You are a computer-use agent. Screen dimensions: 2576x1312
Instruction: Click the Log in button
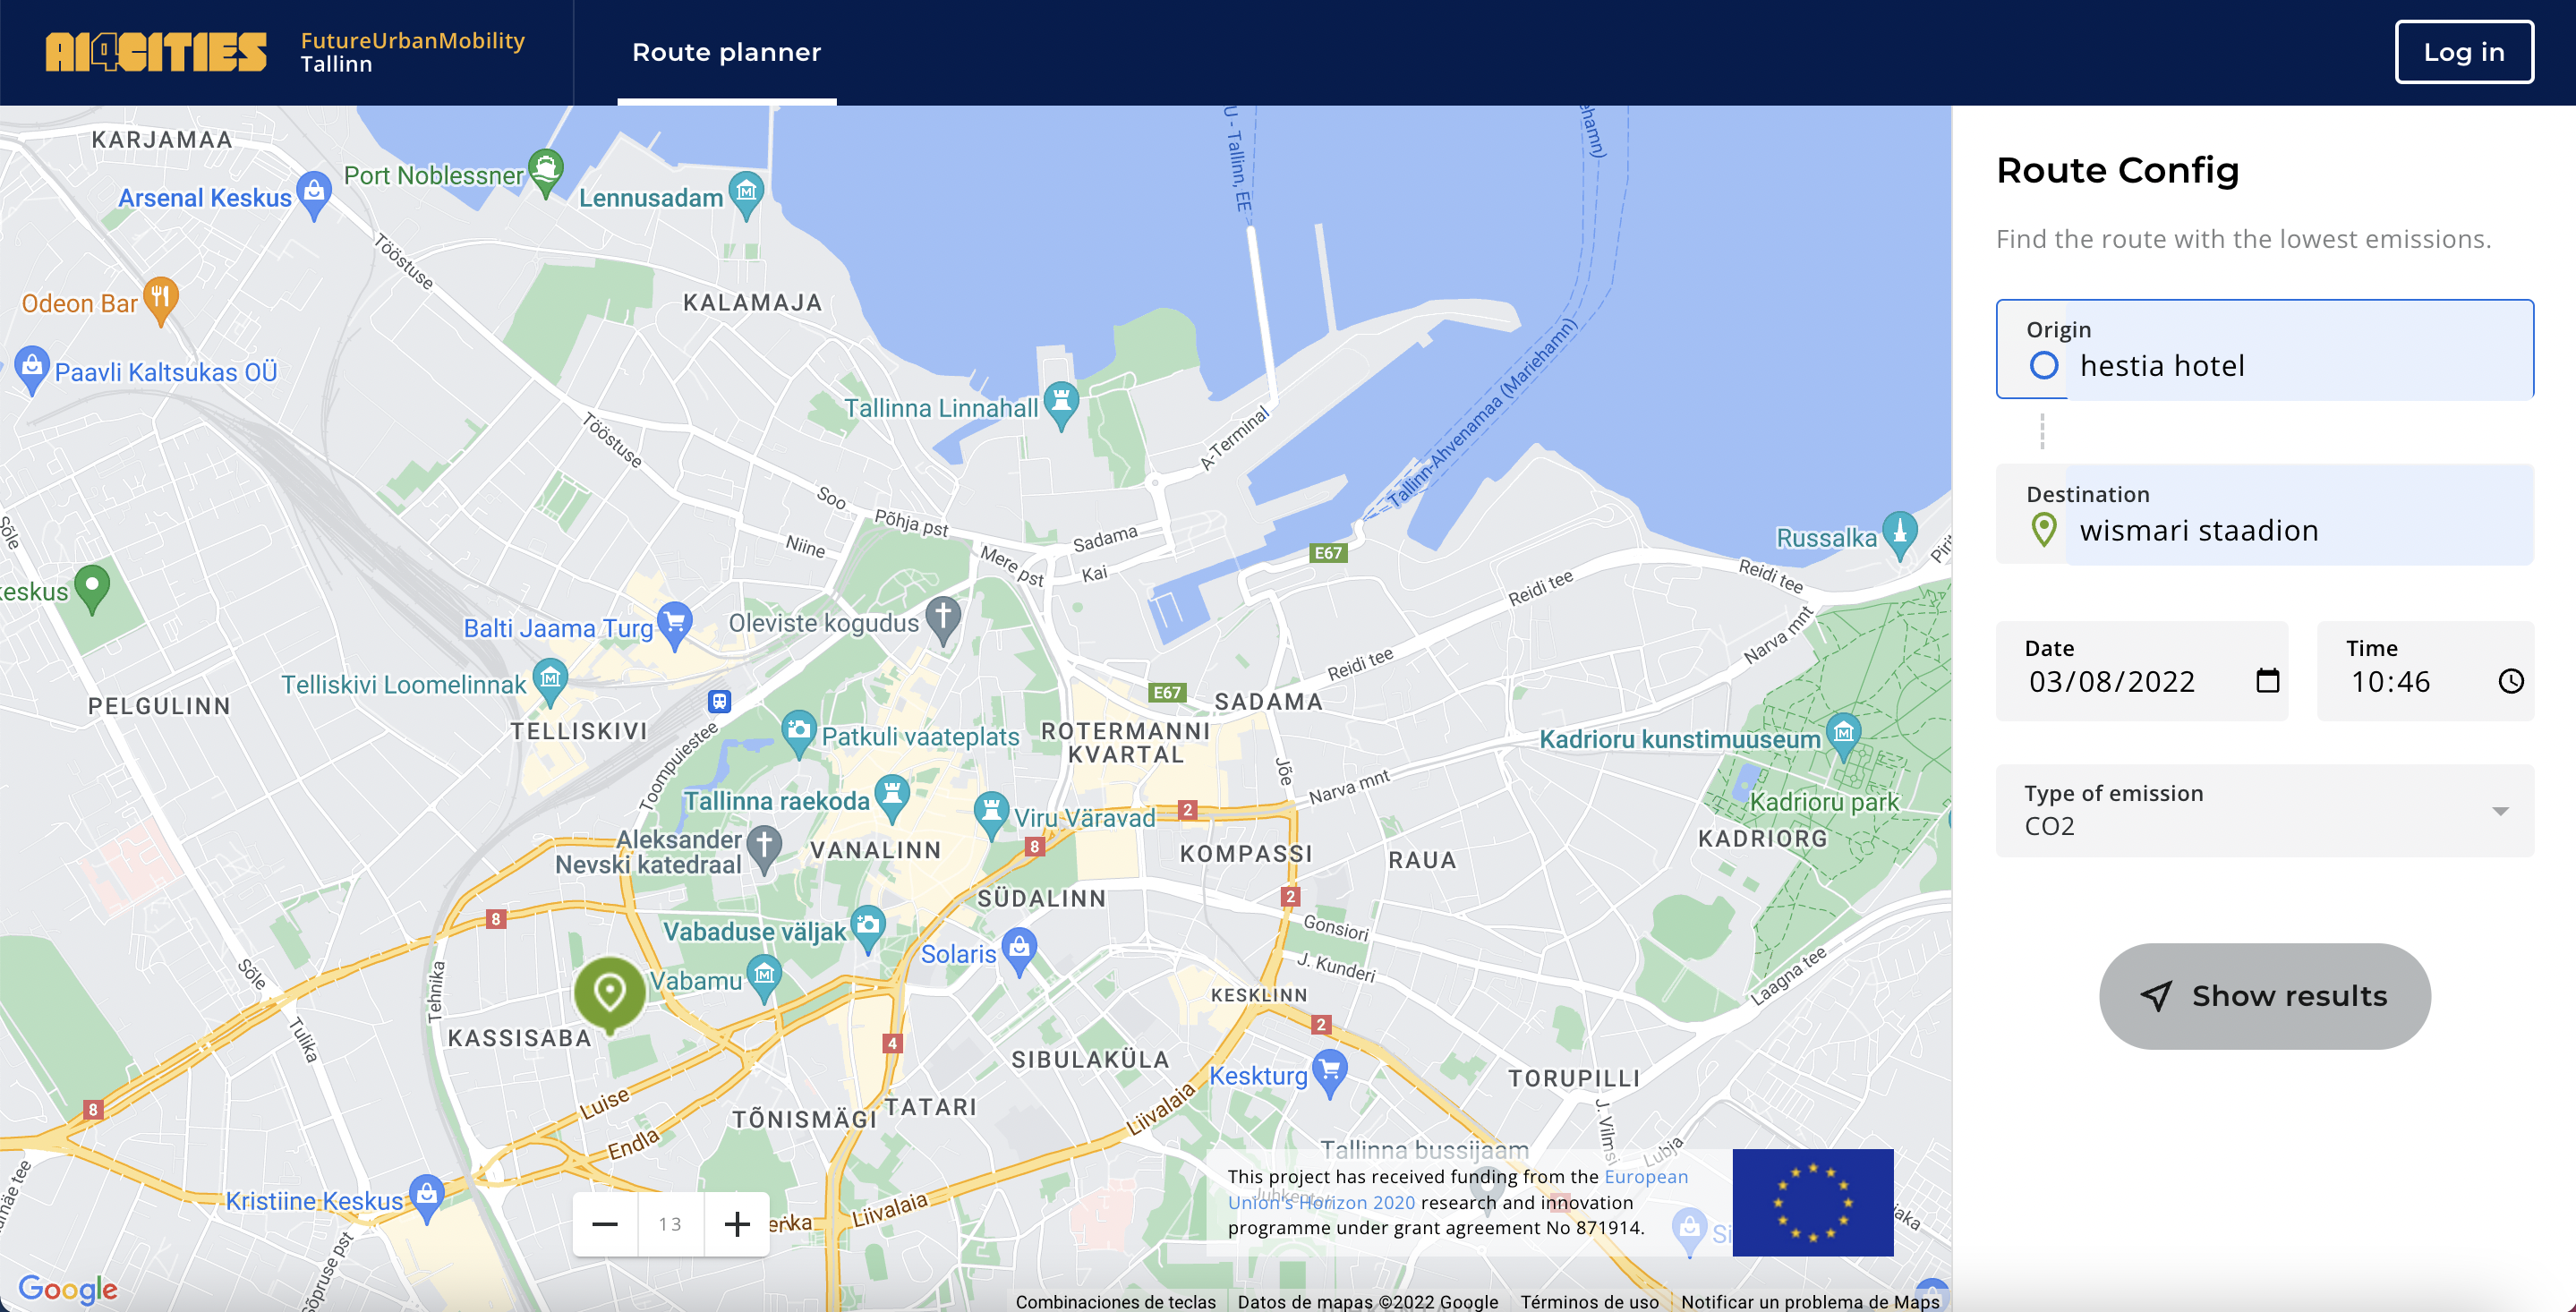pos(2463,51)
